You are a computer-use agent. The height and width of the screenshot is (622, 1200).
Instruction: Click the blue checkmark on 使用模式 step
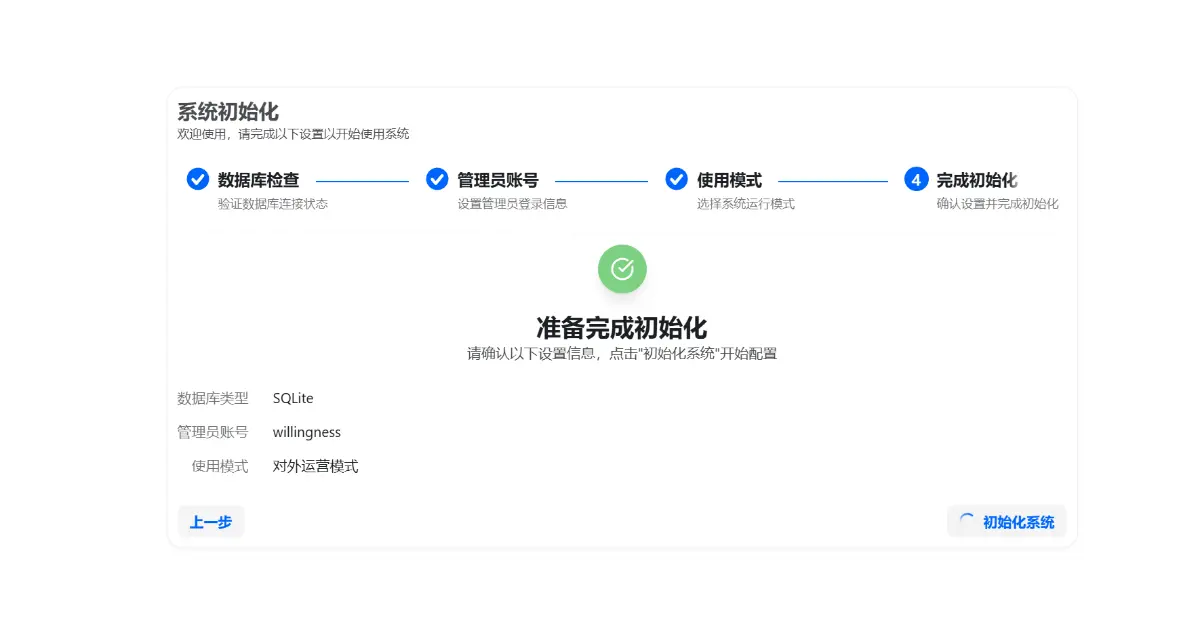coord(676,179)
